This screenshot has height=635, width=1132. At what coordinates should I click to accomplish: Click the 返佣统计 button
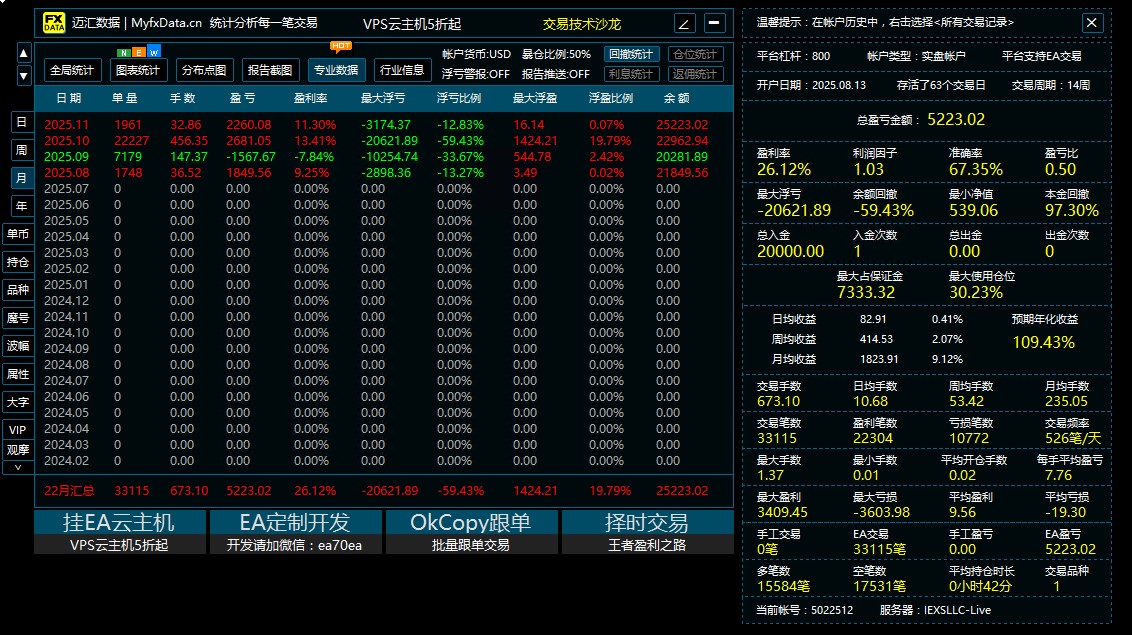(695, 74)
